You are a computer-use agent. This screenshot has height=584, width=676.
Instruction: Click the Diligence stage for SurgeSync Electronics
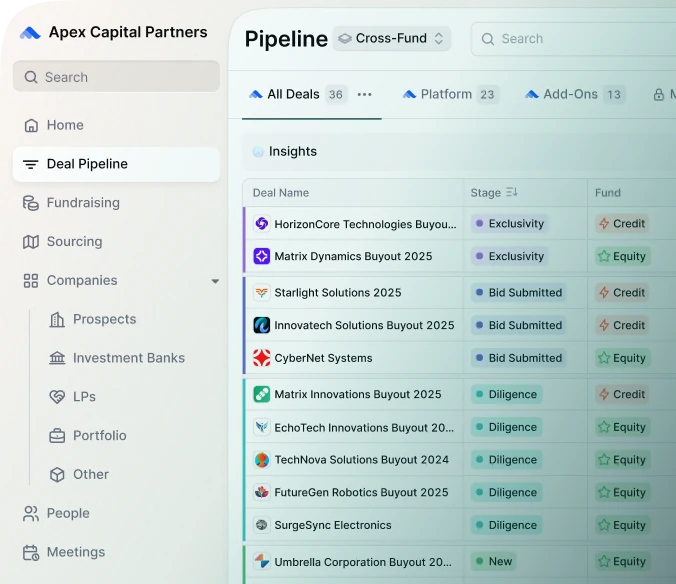(506, 525)
